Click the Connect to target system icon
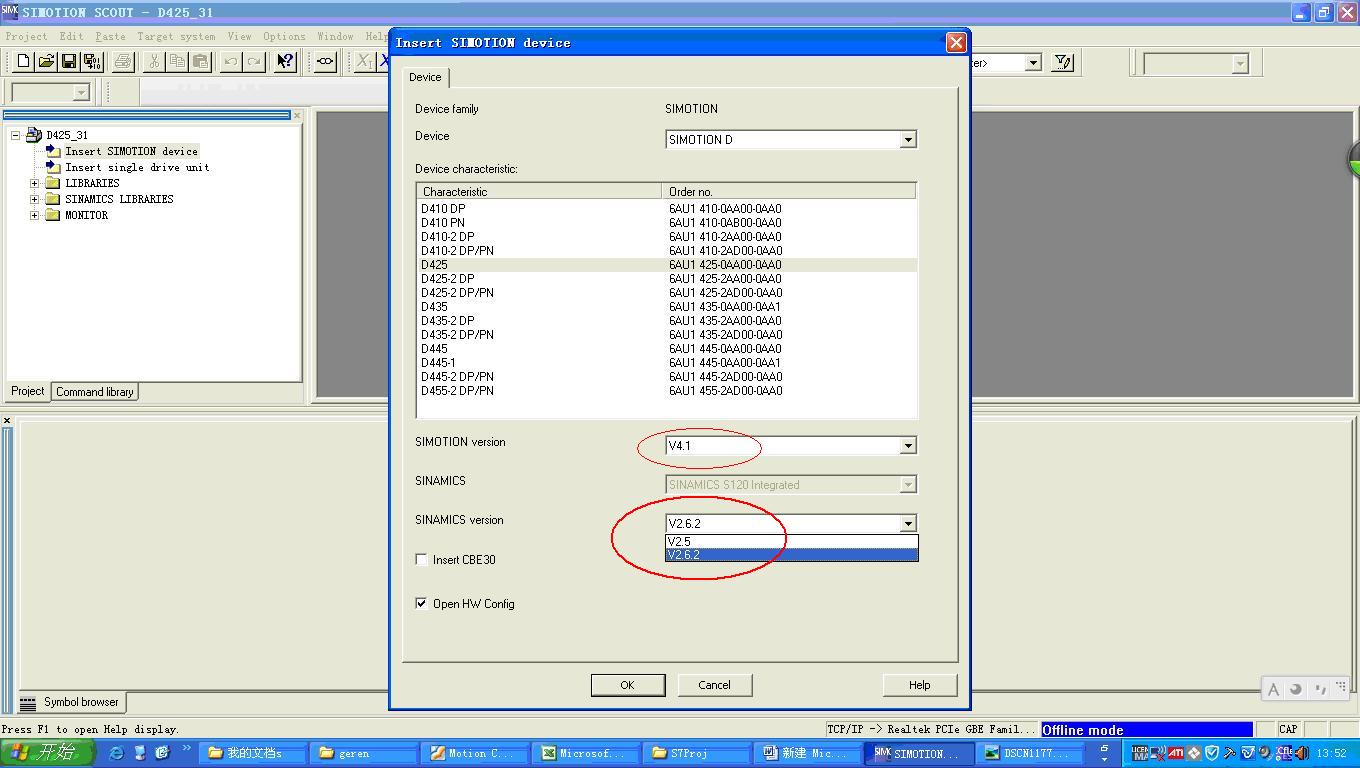The image size is (1360, 768). point(325,62)
